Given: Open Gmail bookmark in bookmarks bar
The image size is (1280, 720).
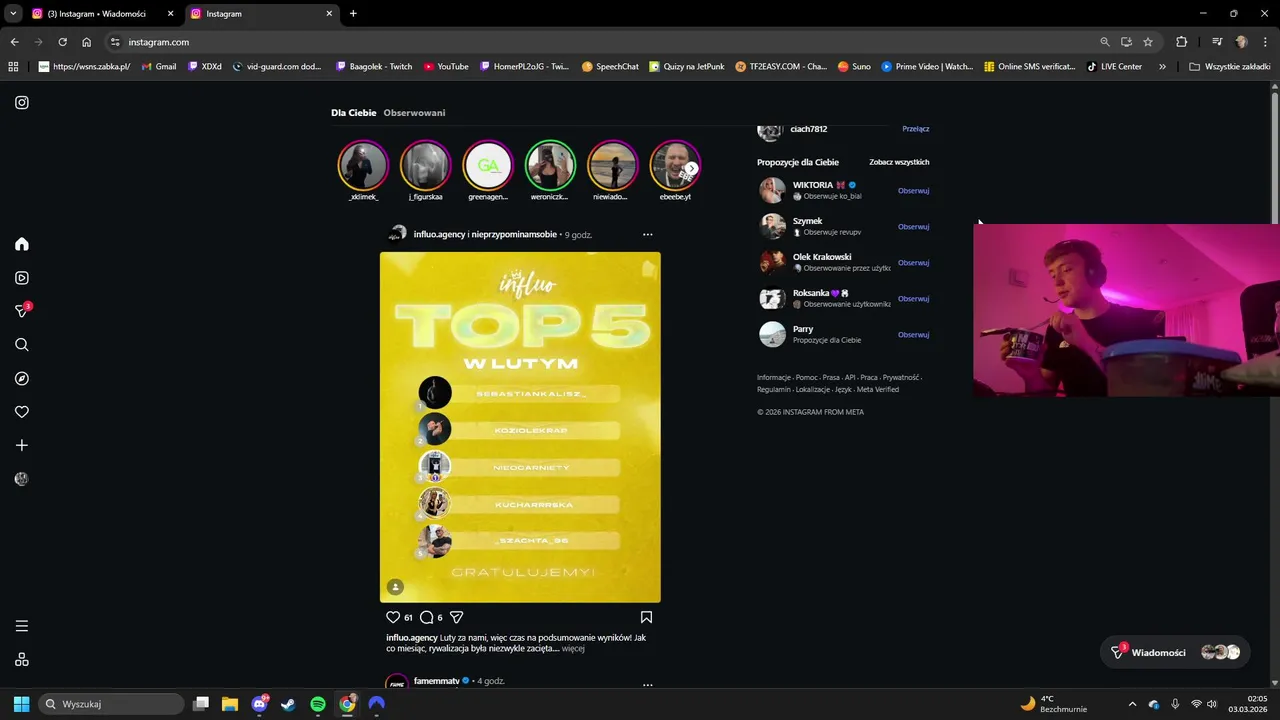Looking at the screenshot, I should [x=158, y=67].
